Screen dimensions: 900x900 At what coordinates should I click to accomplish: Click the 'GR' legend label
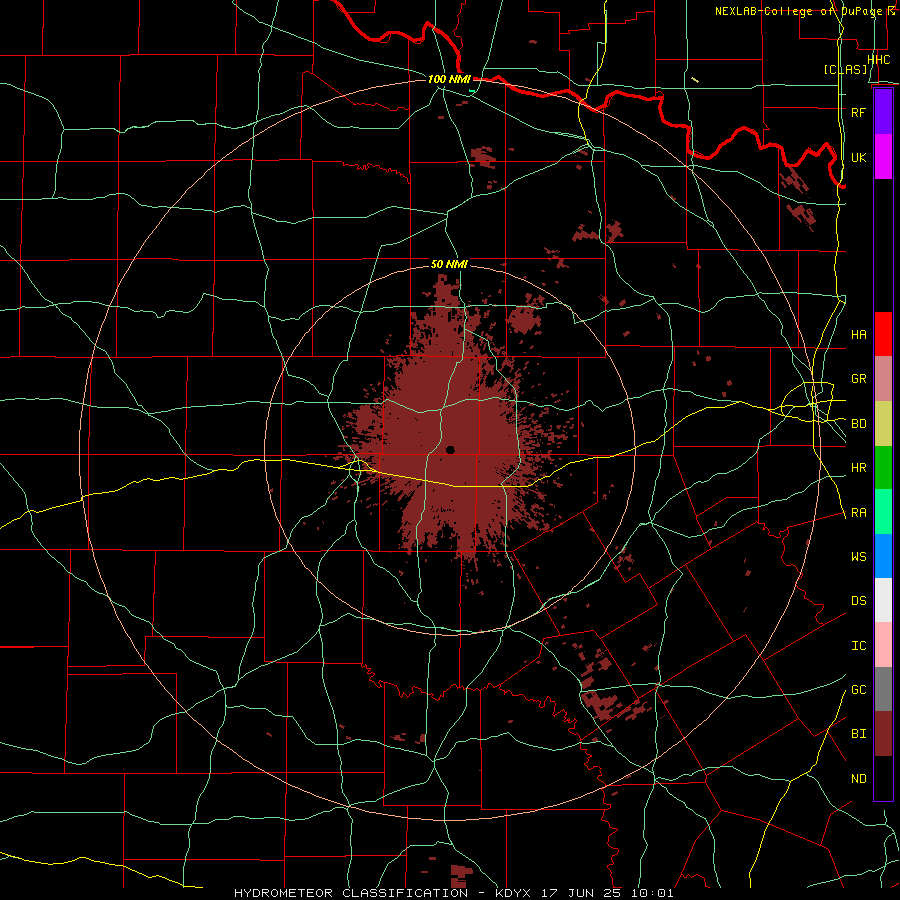858,379
